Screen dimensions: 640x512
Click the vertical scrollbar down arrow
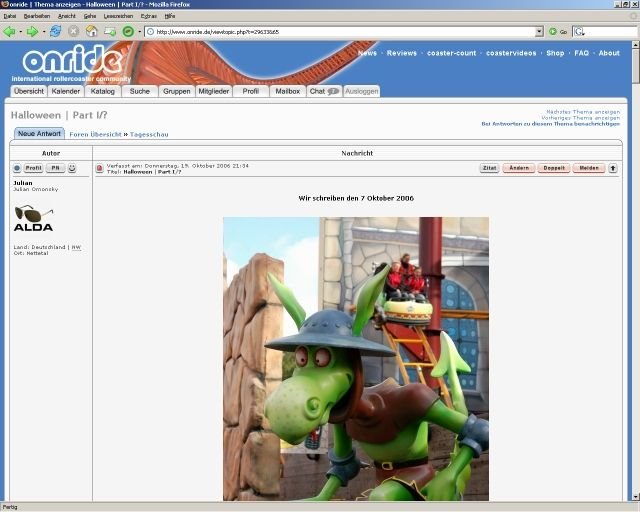635,496
